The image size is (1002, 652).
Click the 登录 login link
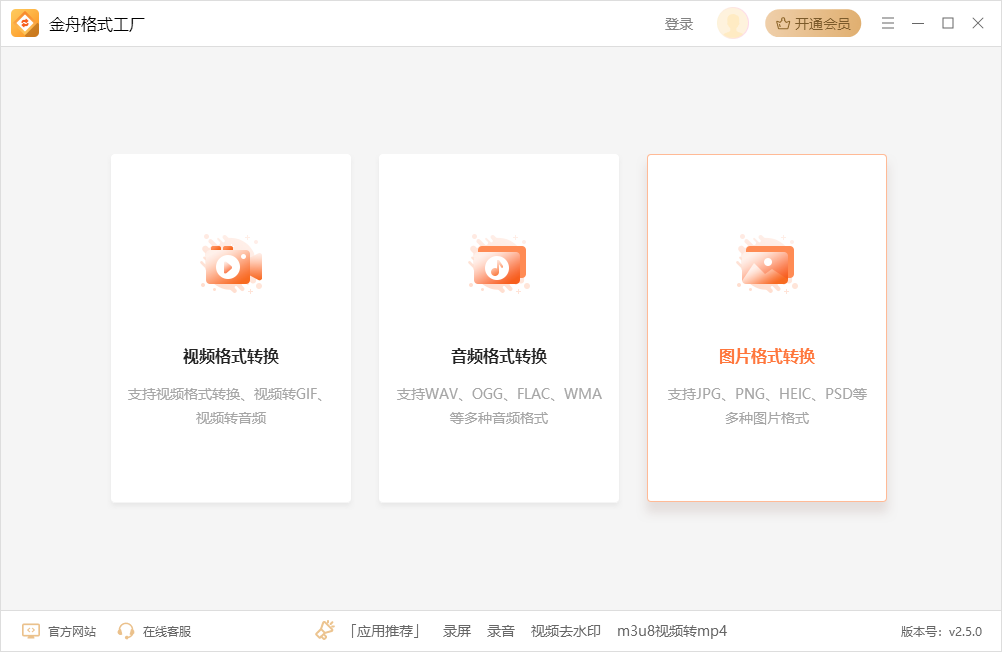coord(680,22)
